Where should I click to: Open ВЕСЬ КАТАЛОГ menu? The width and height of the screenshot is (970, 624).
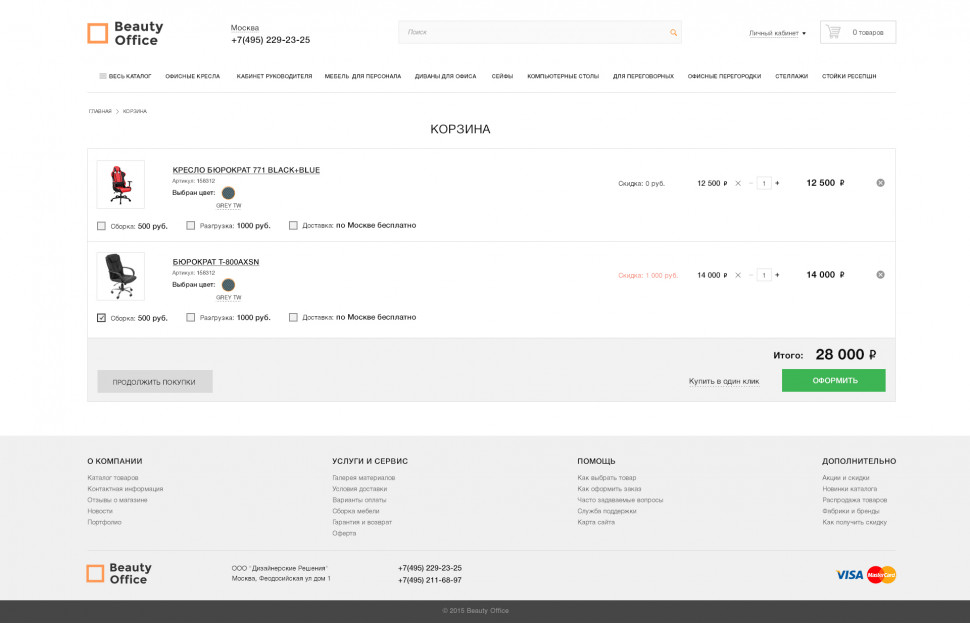[130, 76]
